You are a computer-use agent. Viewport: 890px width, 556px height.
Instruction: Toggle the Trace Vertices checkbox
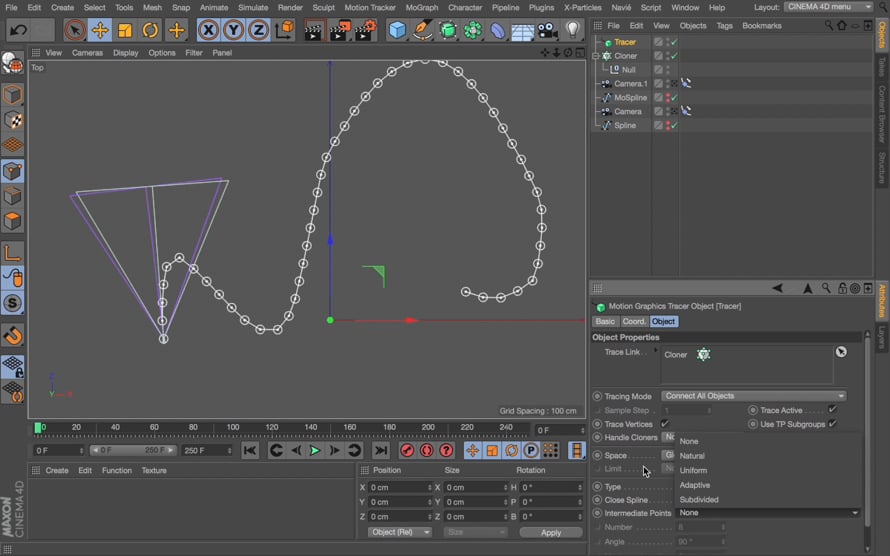pos(665,424)
